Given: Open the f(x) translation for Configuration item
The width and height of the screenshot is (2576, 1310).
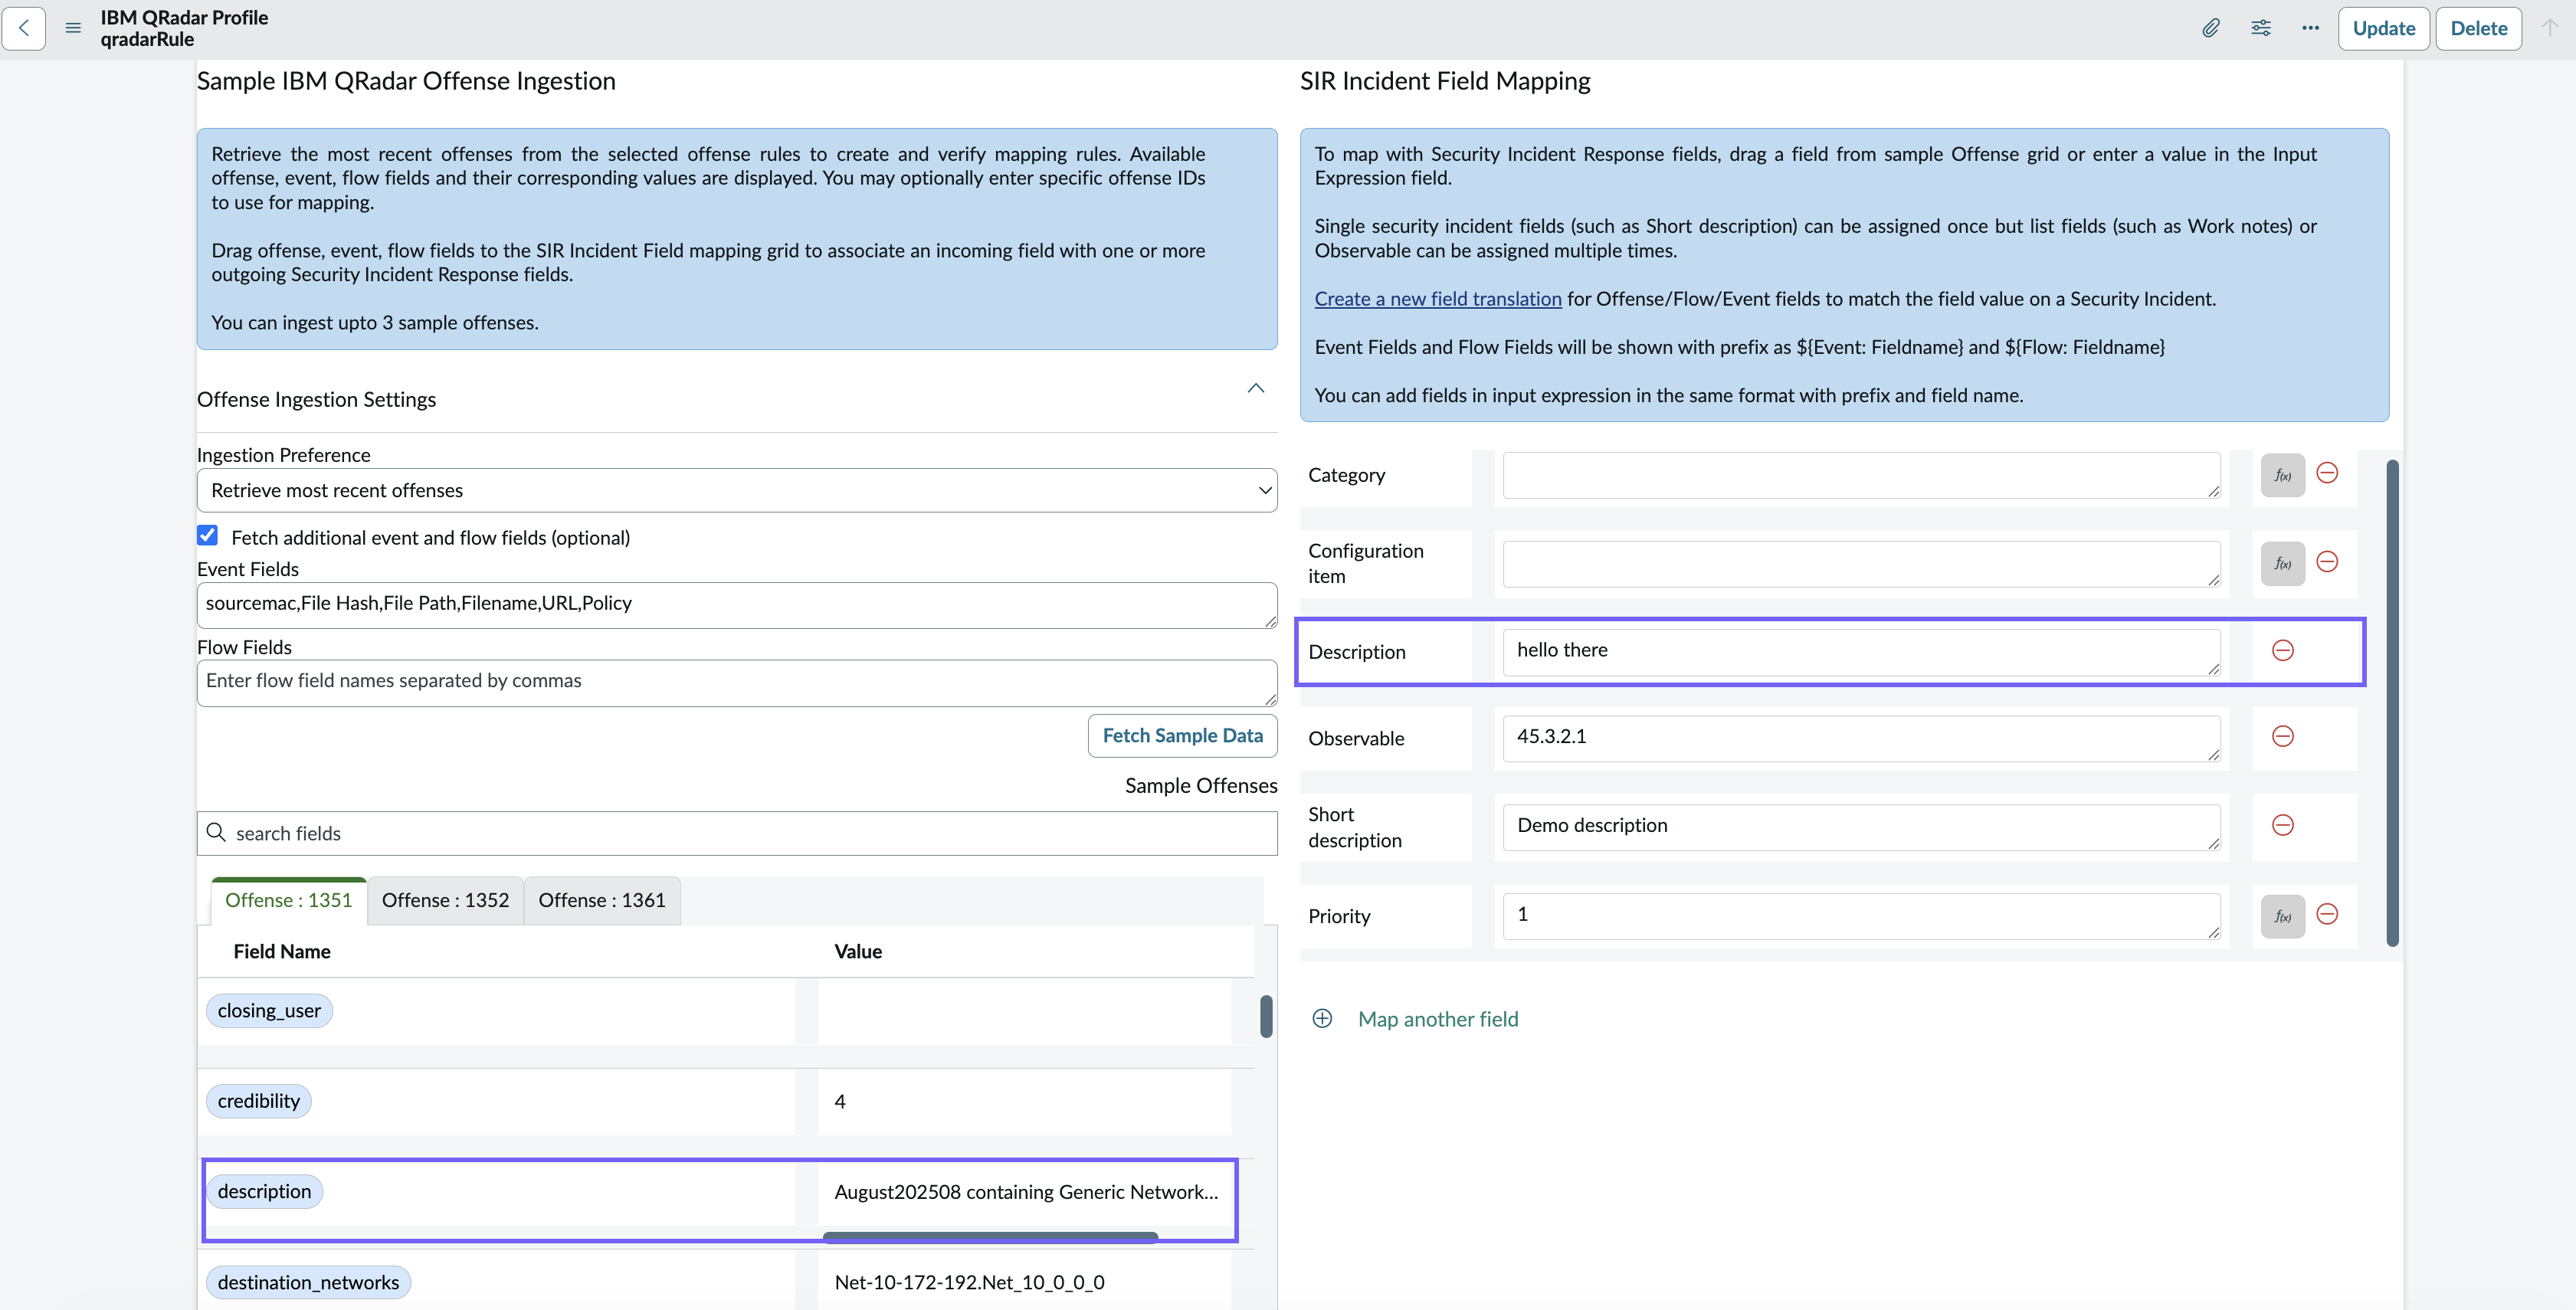Looking at the screenshot, I should [x=2283, y=564].
